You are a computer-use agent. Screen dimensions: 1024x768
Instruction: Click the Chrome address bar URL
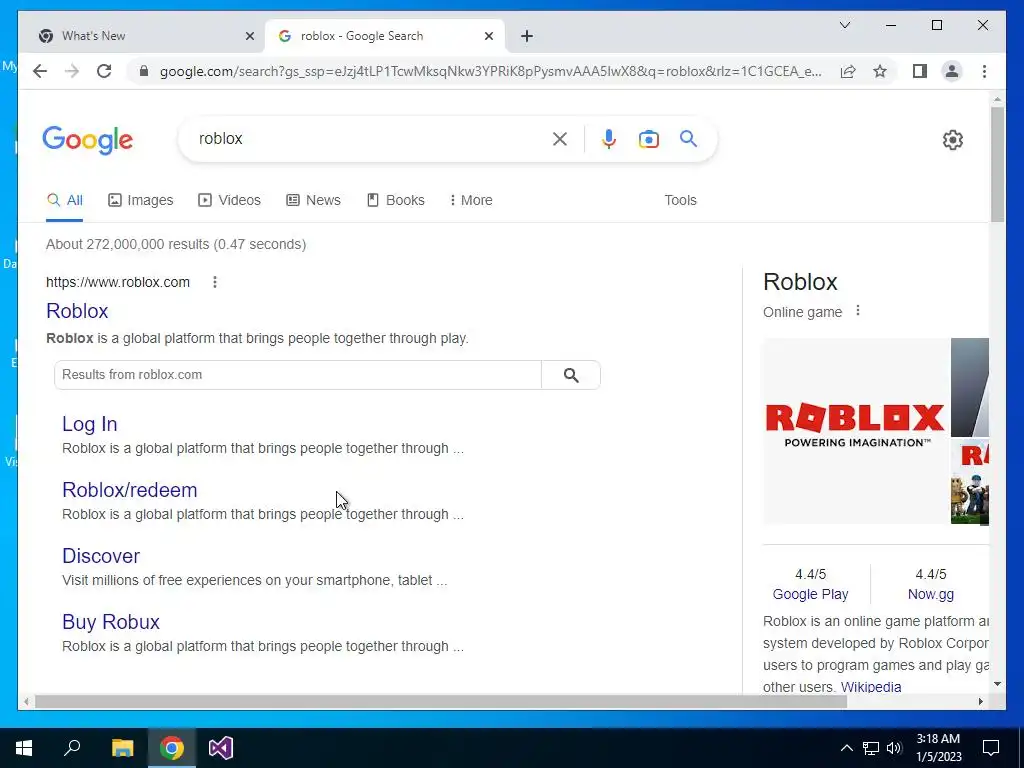point(491,71)
